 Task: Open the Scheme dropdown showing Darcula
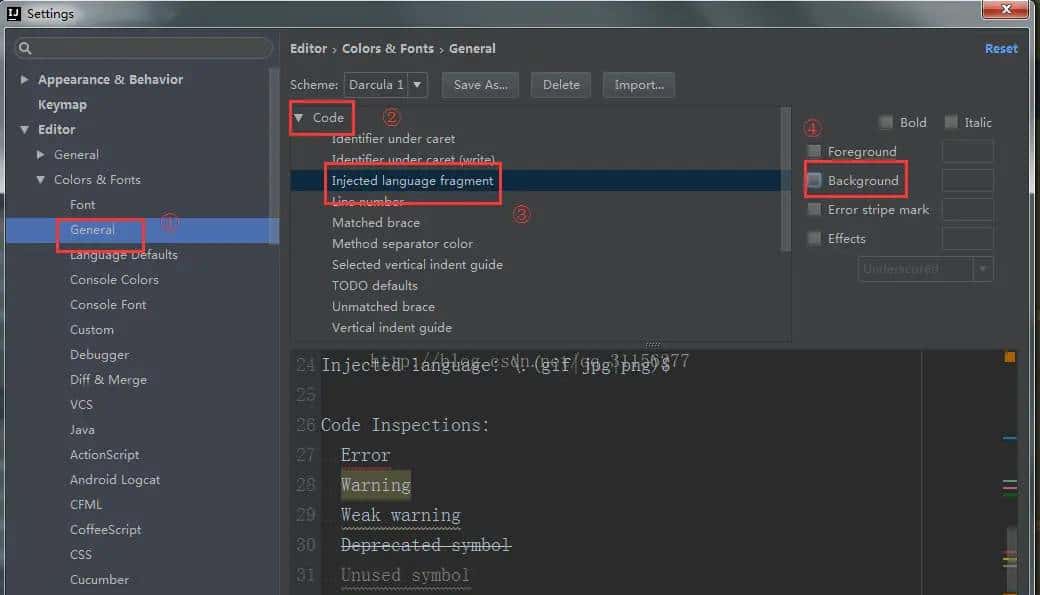(x=386, y=85)
